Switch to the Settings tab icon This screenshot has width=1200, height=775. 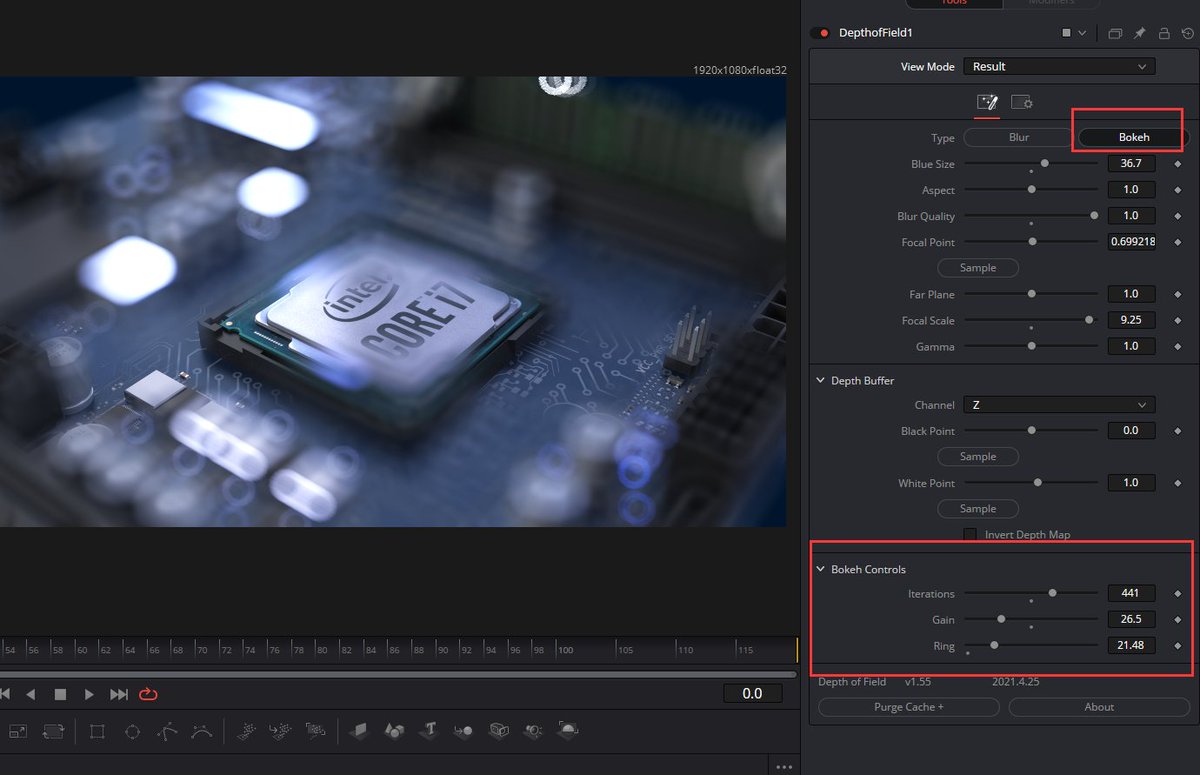click(x=1022, y=102)
